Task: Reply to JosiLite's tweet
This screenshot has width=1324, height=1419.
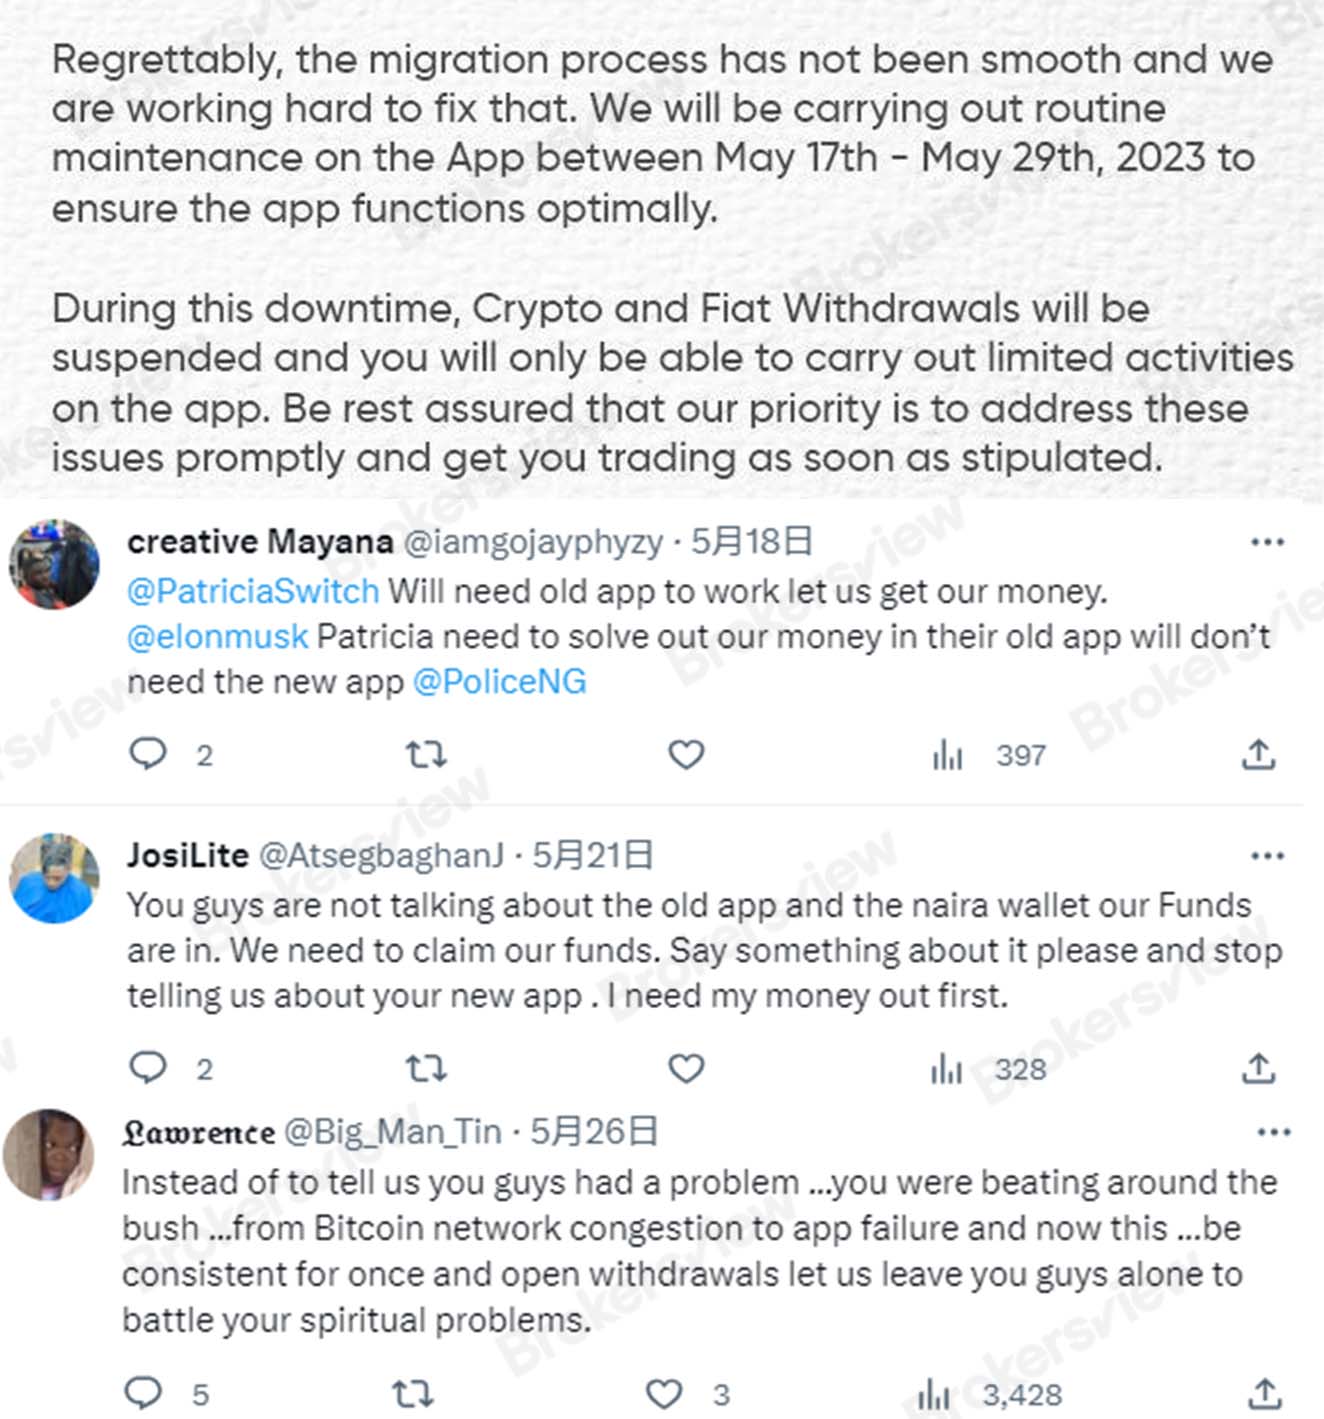Action: click(151, 1068)
